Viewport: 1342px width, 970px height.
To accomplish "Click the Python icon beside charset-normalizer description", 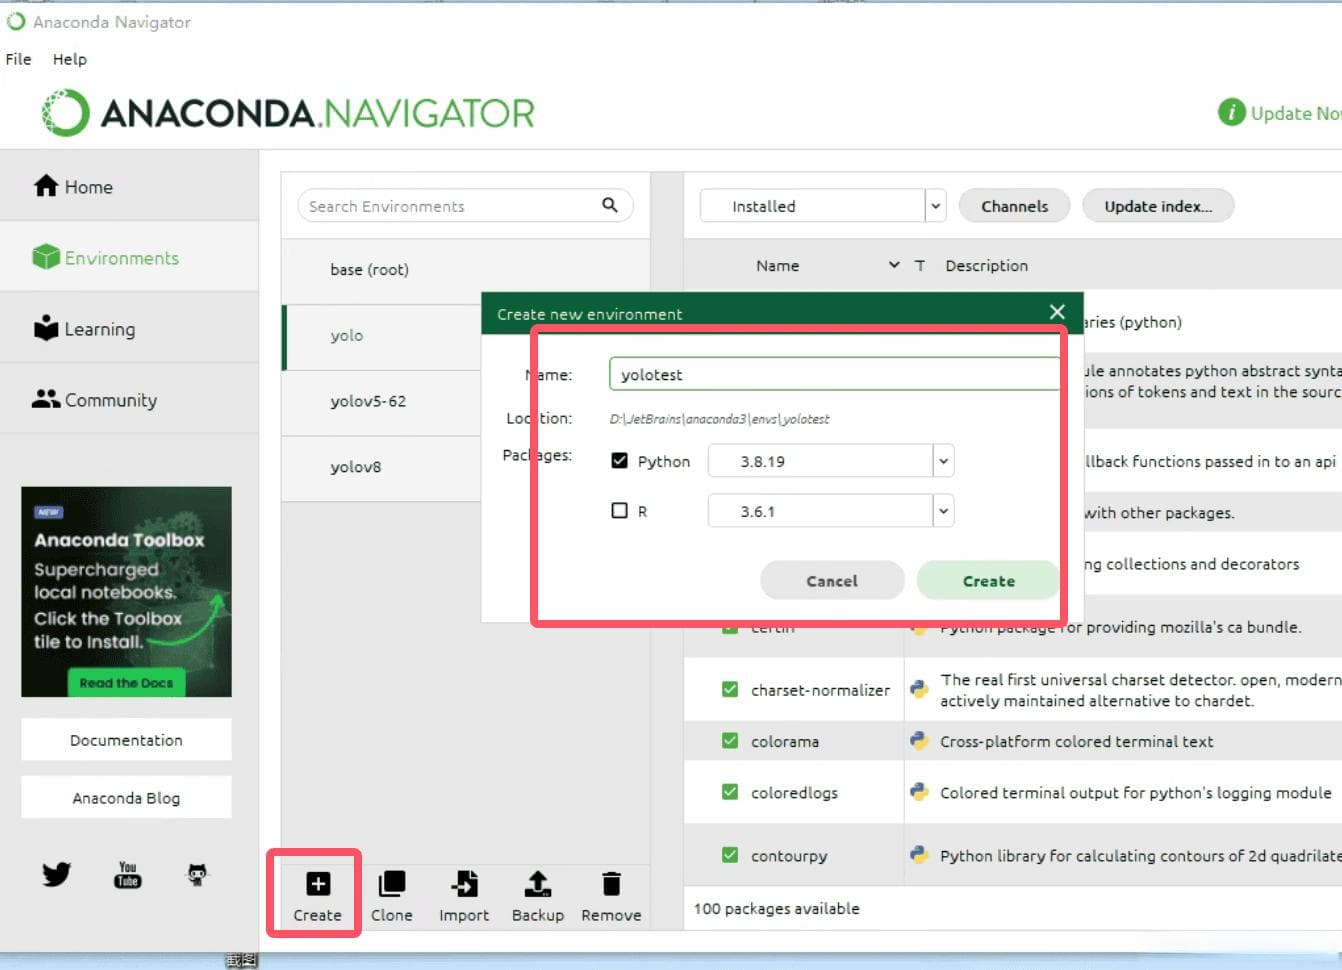I will coord(919,689).
